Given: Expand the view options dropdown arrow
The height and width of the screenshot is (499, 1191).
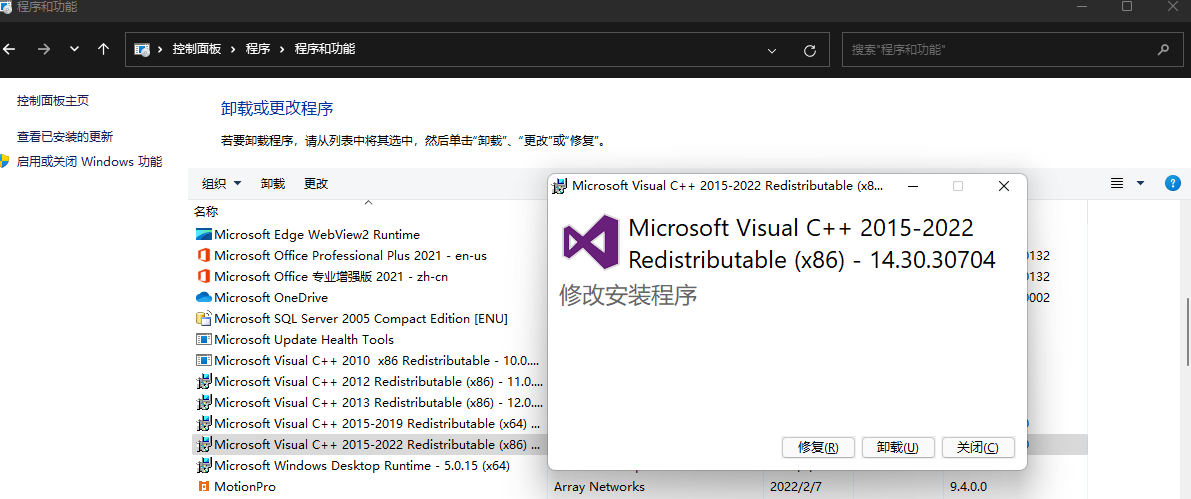Looking at the screenshot, I should (1140, 183).
